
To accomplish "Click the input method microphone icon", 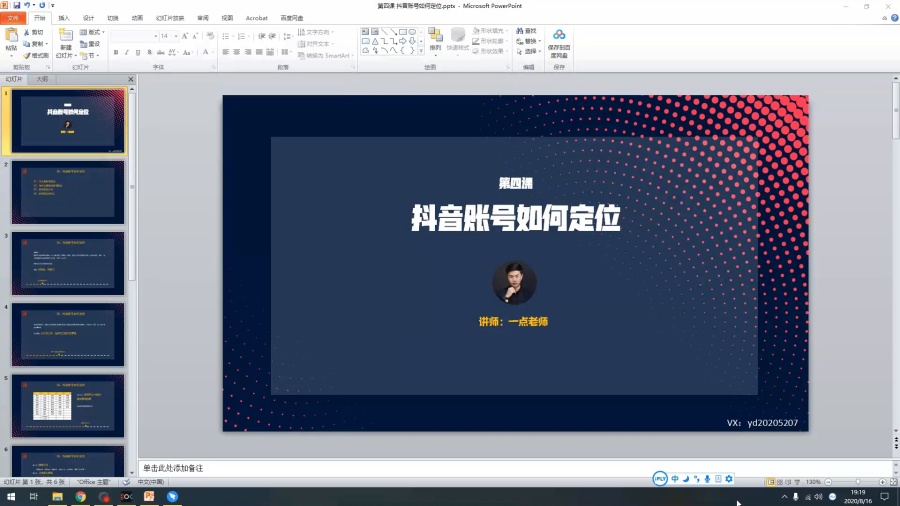I will (707, 478).
